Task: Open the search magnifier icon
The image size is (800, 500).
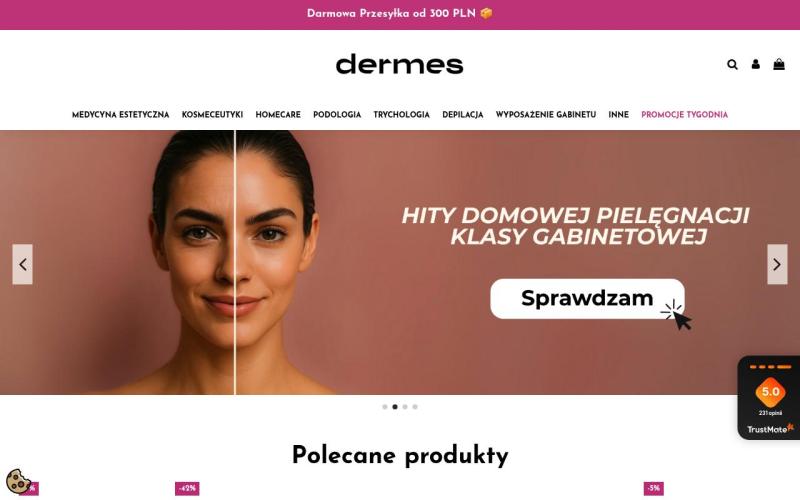Action: tap(732, 64)
